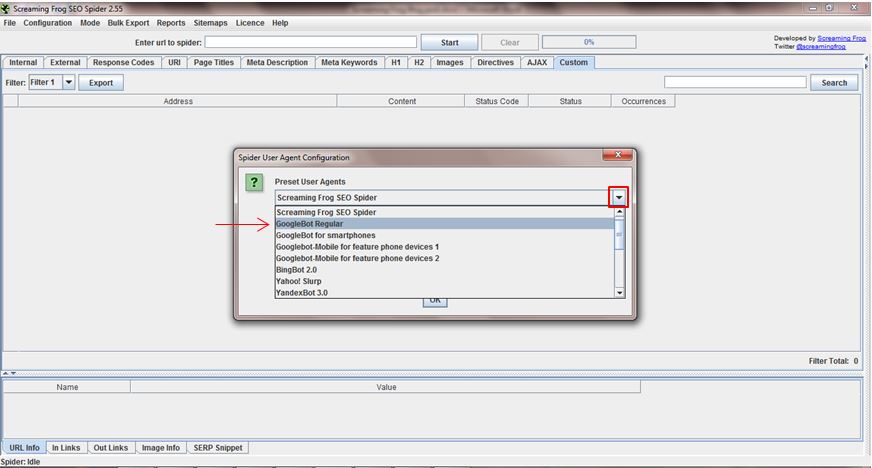The image size is (872, 468).
Task: Open the Licence menu
Action: click(250, 23)
